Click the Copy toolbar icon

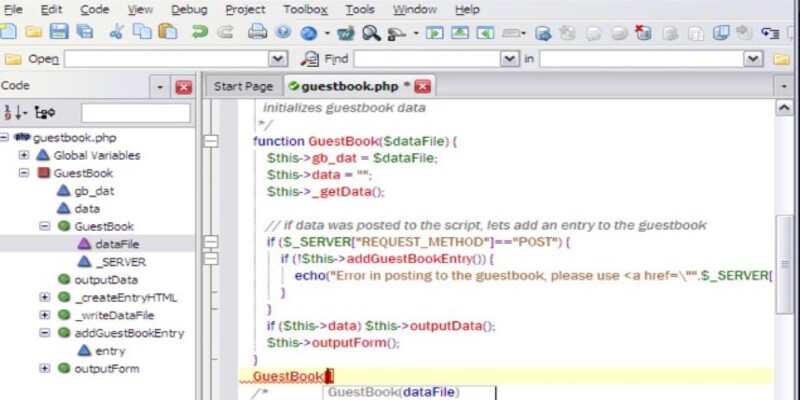(x=142, y=32)
